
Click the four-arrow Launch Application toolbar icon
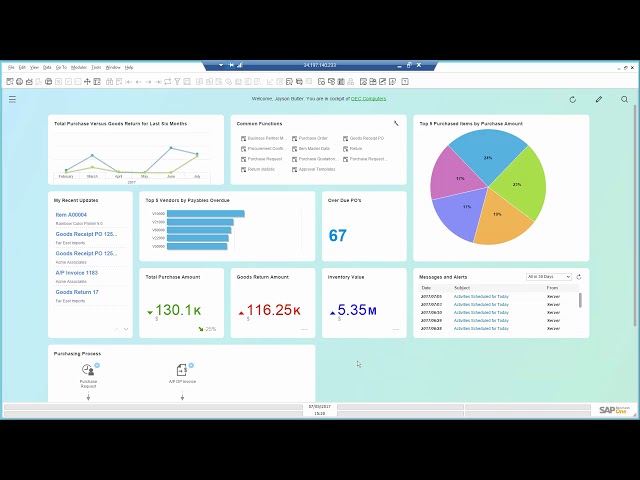pos(87,82)
